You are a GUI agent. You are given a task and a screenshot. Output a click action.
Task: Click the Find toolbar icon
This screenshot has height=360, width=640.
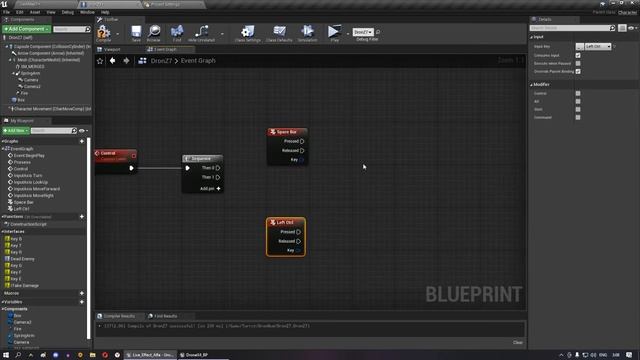point(177,32)
